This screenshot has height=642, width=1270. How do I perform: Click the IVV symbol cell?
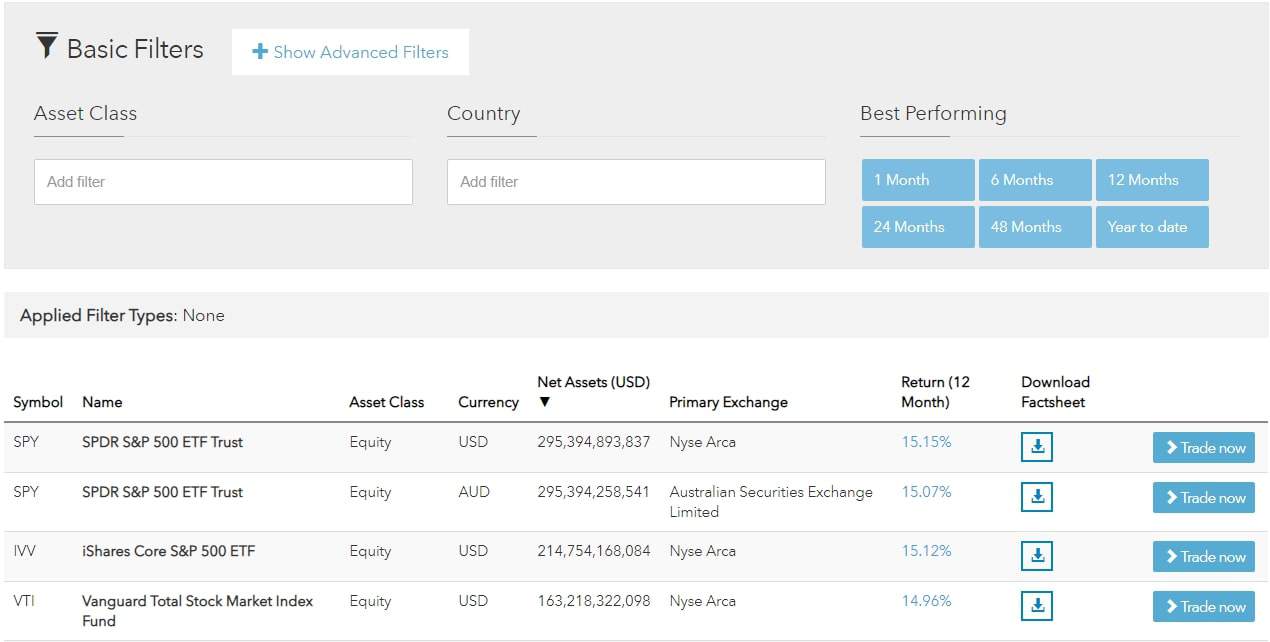(24, 551)
